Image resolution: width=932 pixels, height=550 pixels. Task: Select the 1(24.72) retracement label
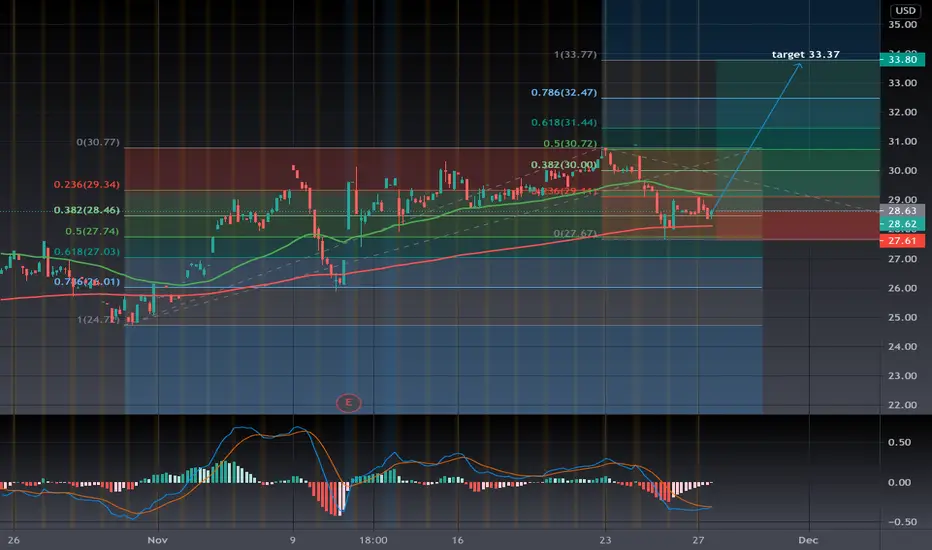coord(98,320)
